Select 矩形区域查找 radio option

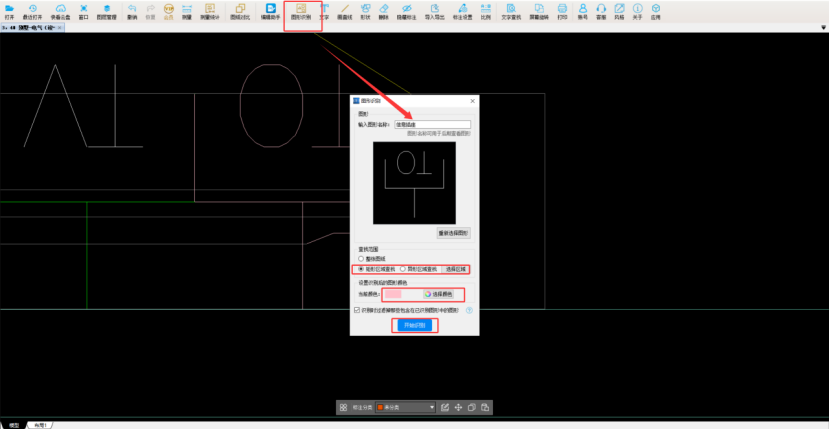tap(362, 269)
